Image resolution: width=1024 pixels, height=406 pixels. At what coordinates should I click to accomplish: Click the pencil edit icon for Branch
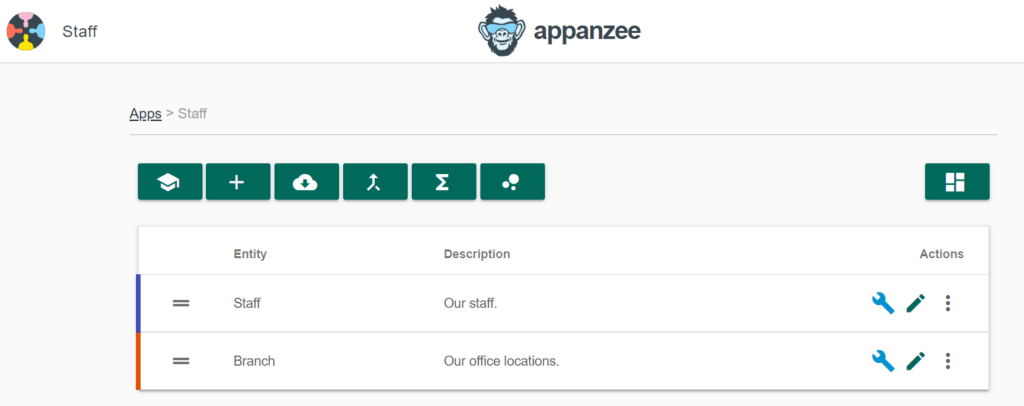(916, 360)
